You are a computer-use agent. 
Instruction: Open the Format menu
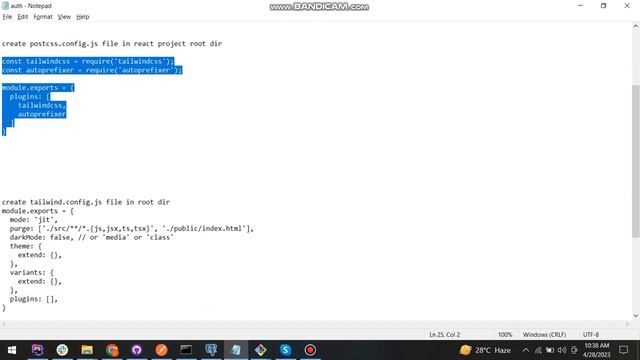(x=43, y=17)
